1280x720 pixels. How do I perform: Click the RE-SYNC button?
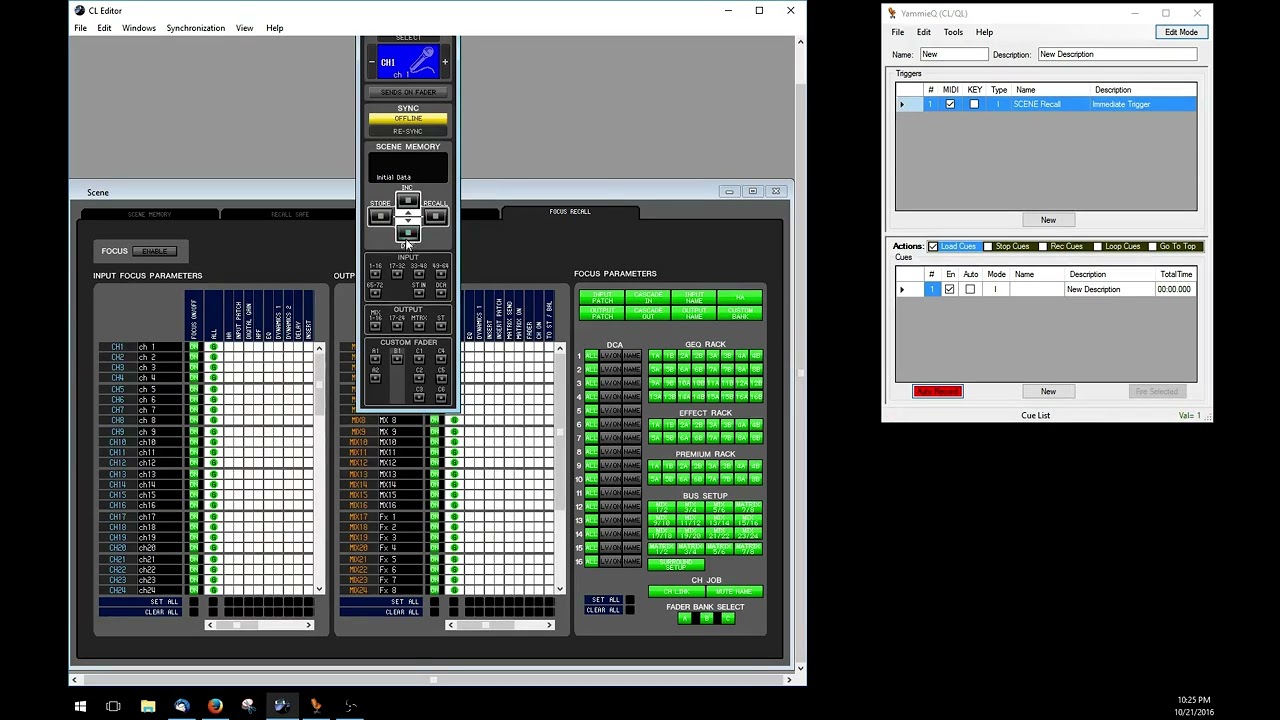408,131
